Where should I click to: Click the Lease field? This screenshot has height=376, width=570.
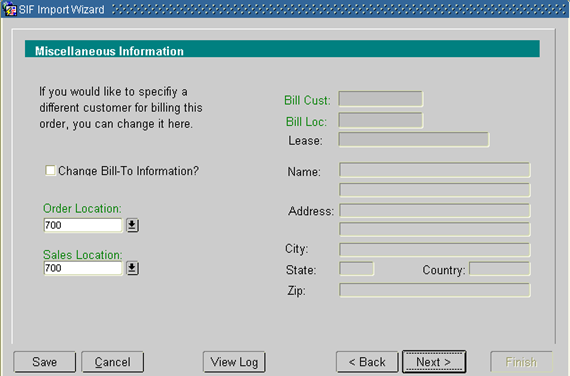click(x=414, y=140)
